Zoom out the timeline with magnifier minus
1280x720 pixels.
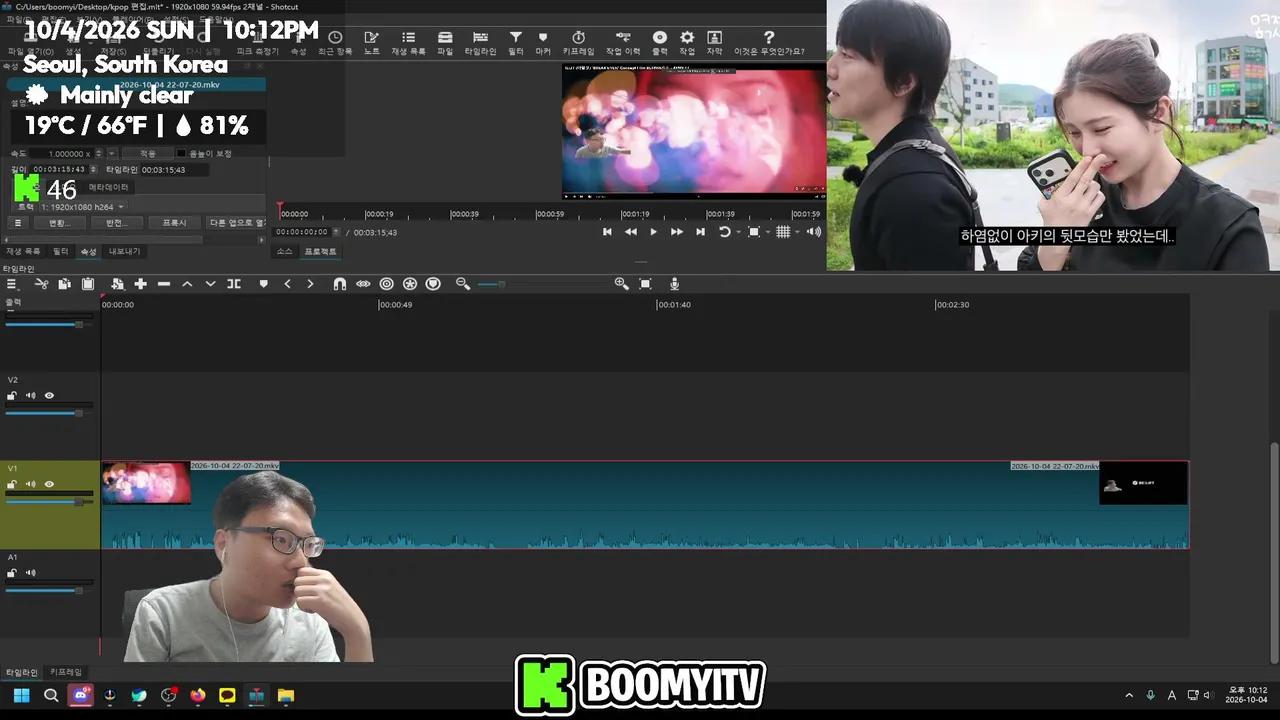pyautogui.click(x=463, y=284)
